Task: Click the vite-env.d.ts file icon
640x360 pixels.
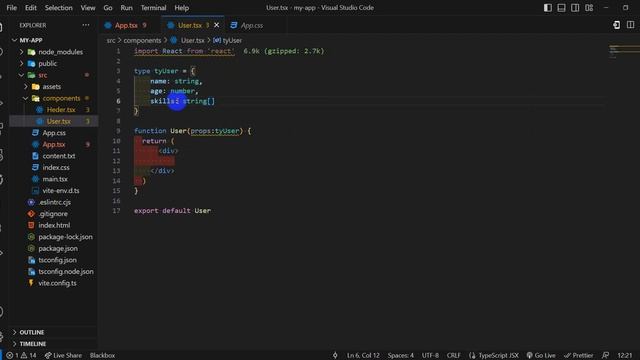Action: (x=36, y=191)
